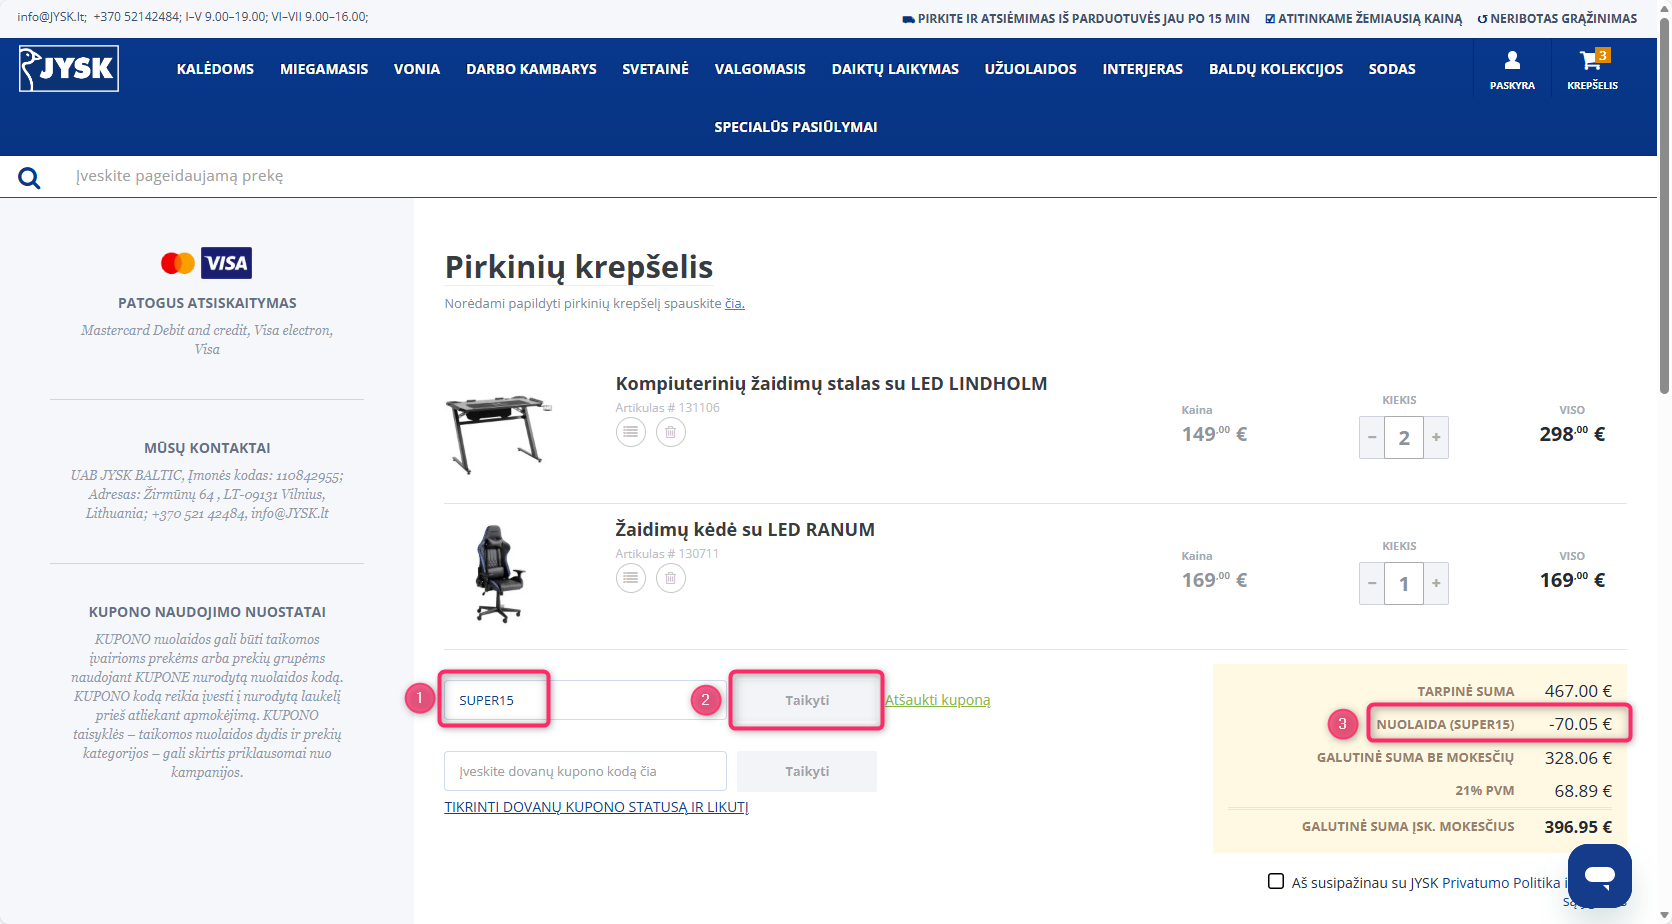Click the Atšaukti kuponą link

tap(937, 700)
